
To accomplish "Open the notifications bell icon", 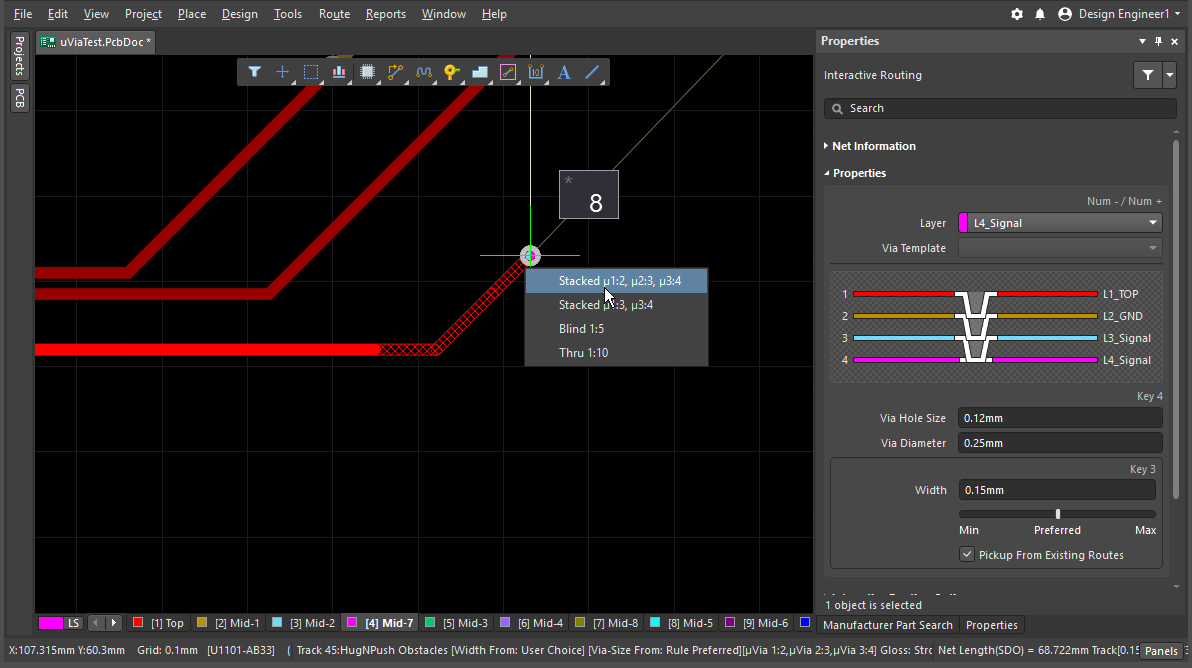I will [1040, 14].
